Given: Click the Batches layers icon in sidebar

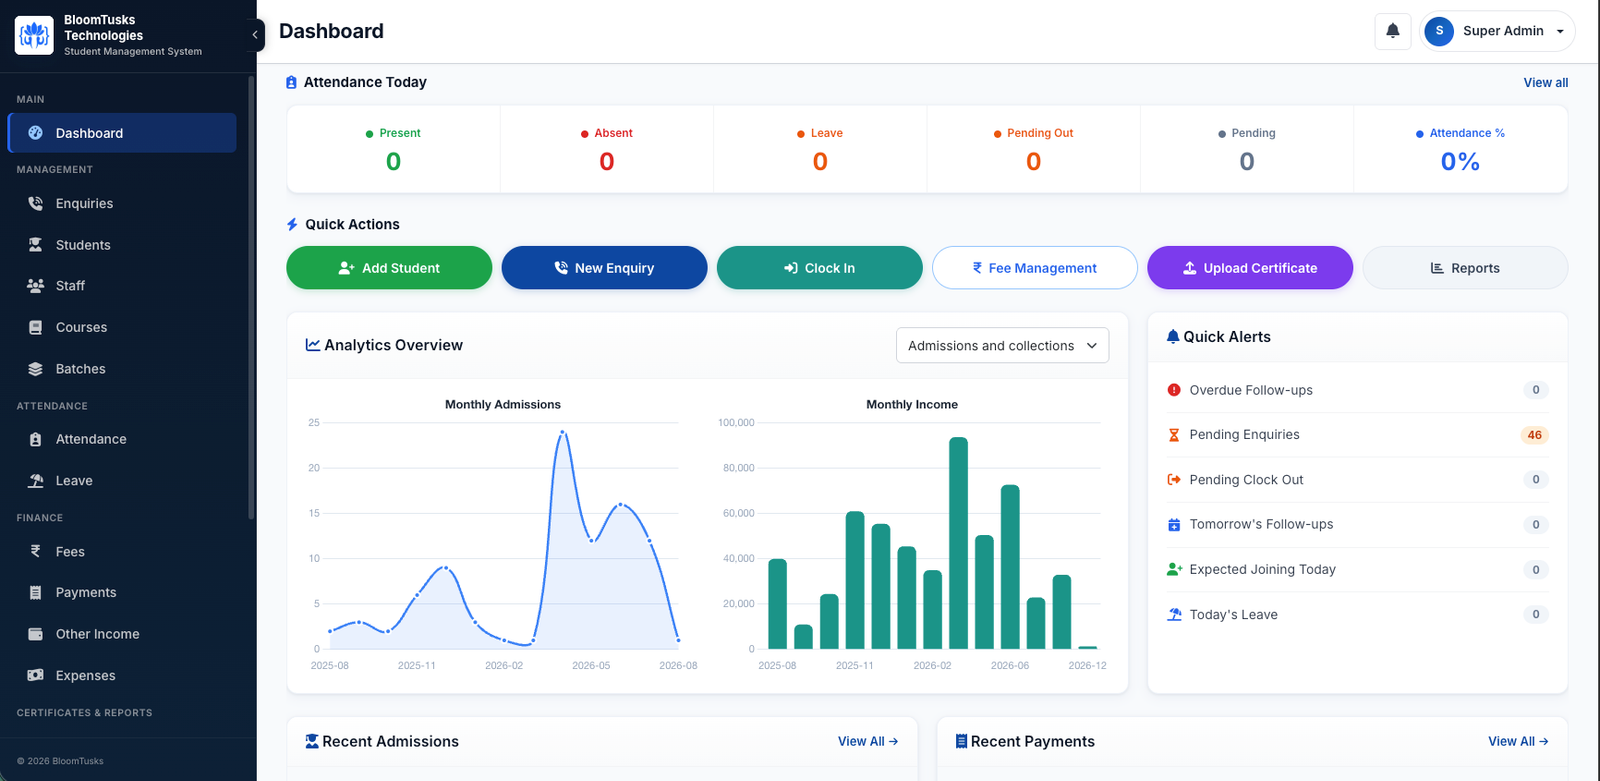Looking at the screenshot, I should point(36,369).
